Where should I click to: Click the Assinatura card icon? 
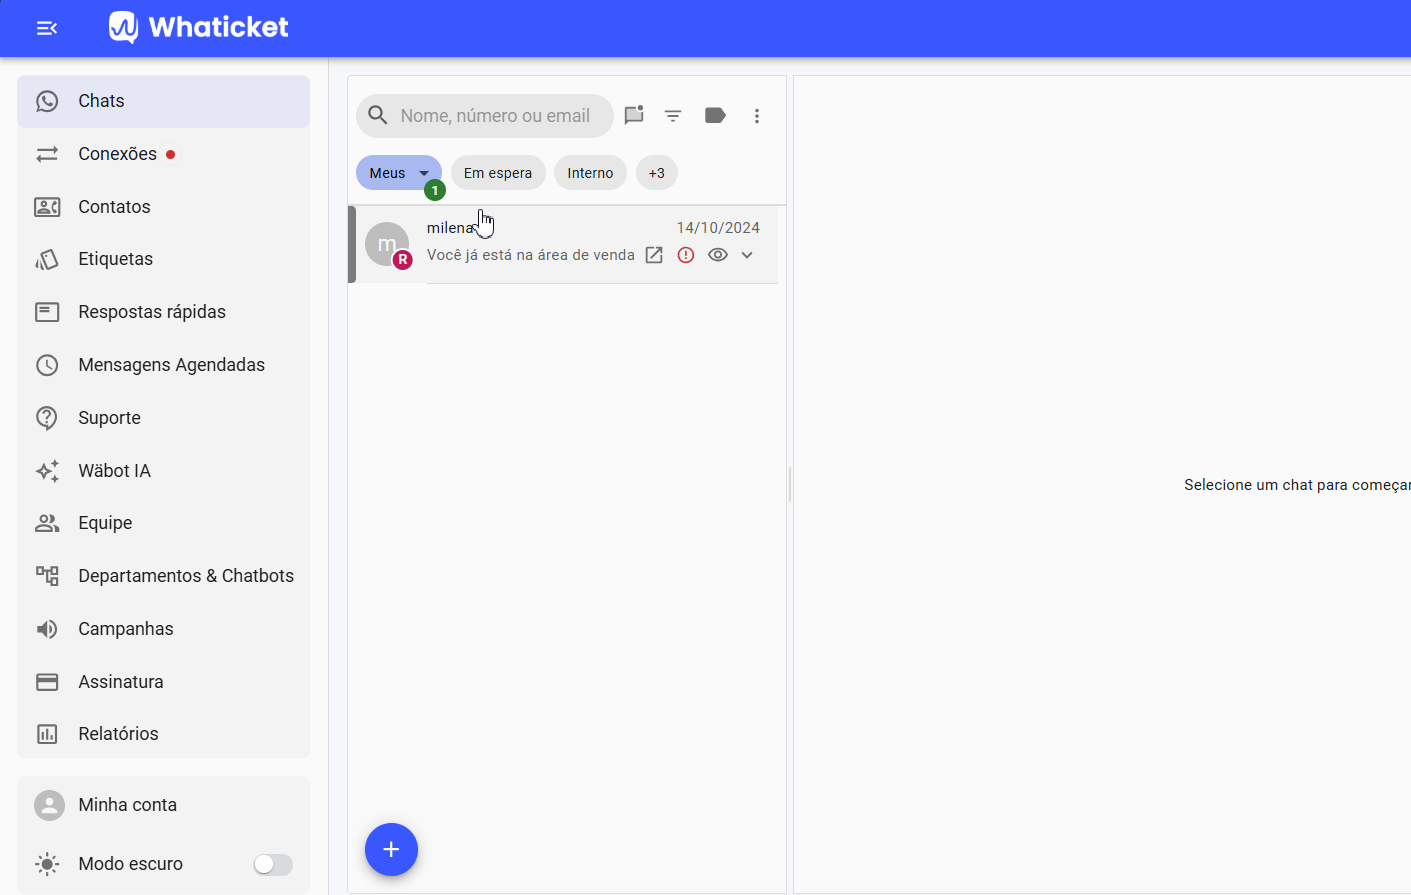47,682
